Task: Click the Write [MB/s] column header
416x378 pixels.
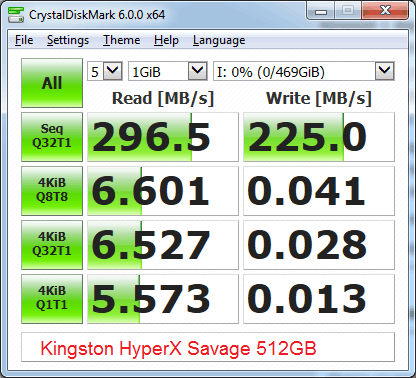Action: 319,98
